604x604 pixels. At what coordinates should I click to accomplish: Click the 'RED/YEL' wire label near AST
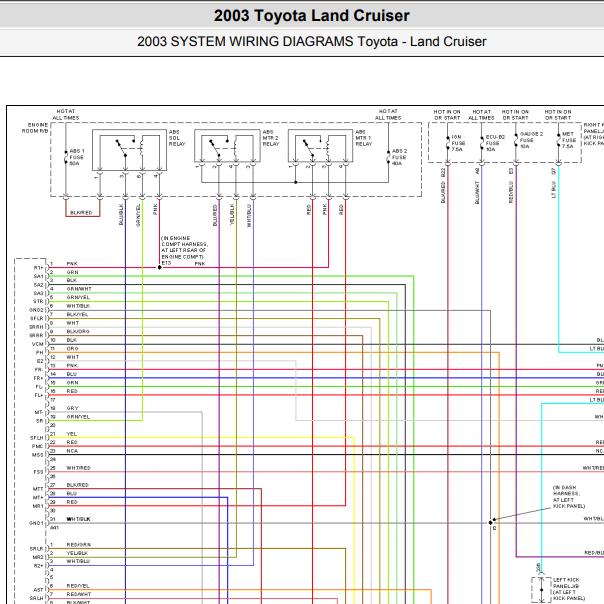(78, 586)
